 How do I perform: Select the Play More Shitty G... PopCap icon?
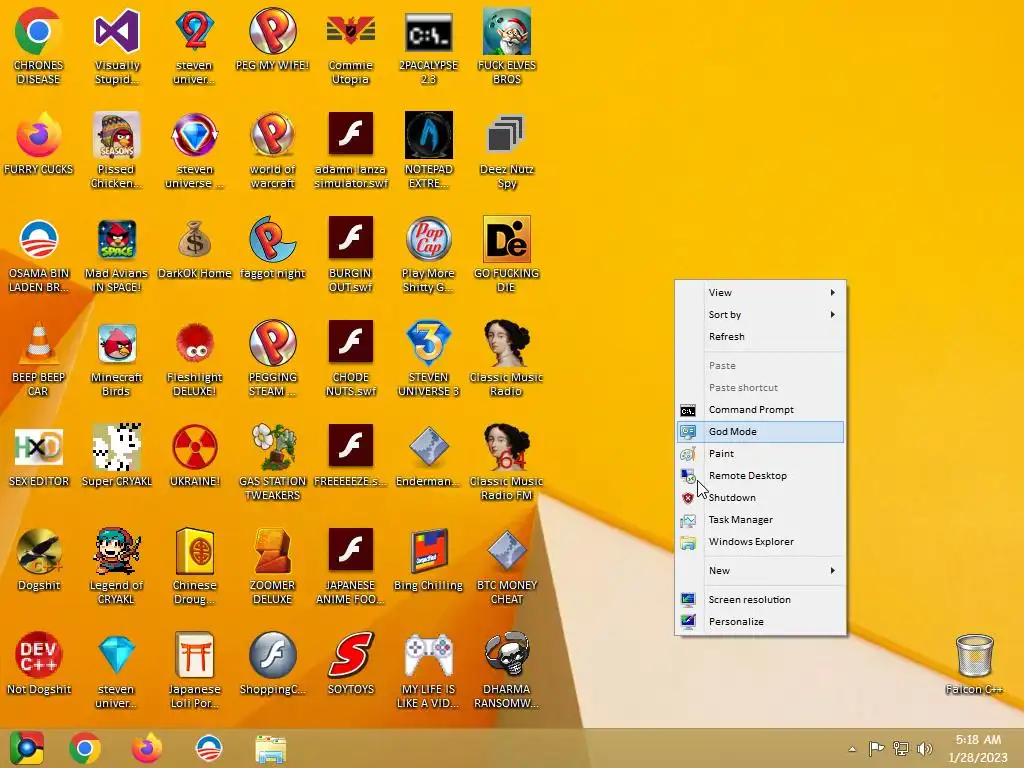tap(428, 255)
